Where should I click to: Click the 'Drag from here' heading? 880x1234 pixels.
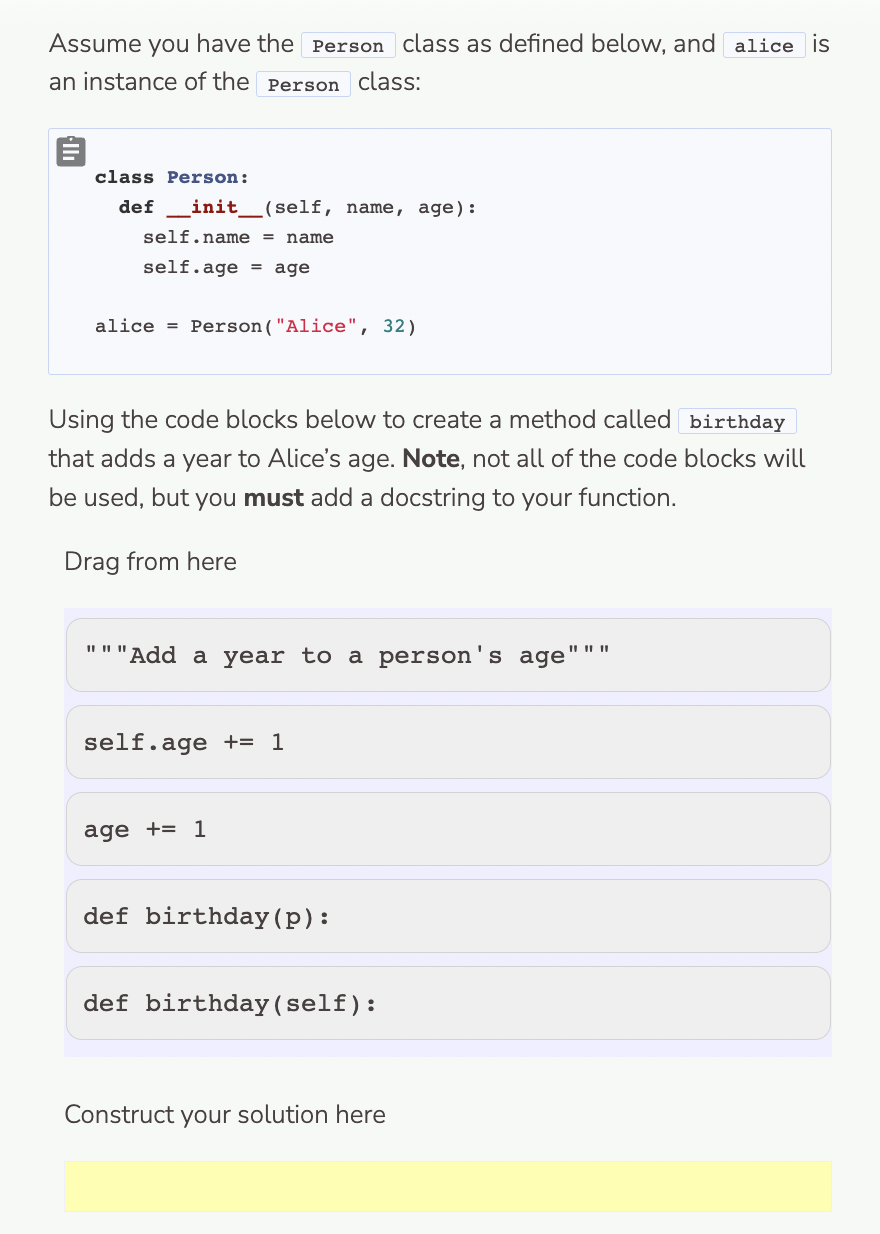[150, 562]
